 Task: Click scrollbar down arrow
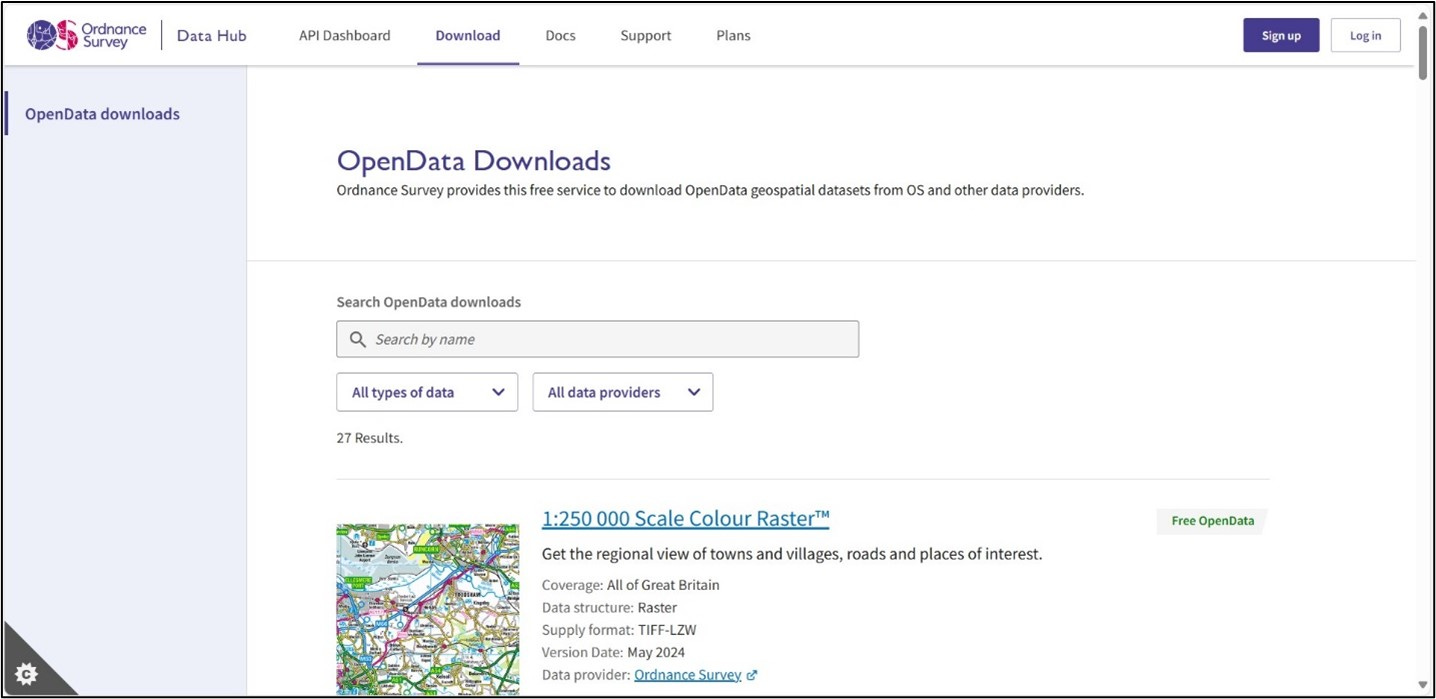pyautogui.click(x=1423, y=684)
